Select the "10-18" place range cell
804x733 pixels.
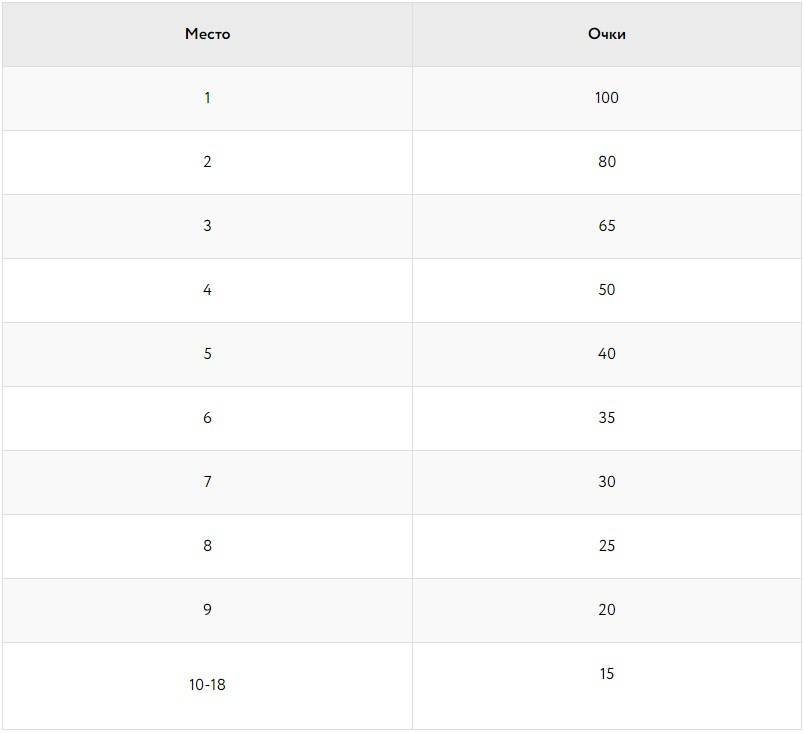pyautogui.click(x=207, y=685)
